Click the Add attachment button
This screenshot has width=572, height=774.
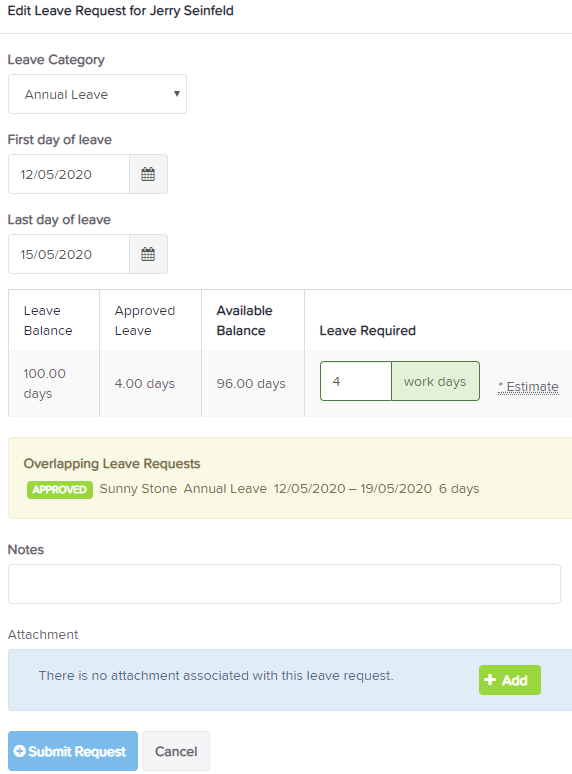[510, 680]
